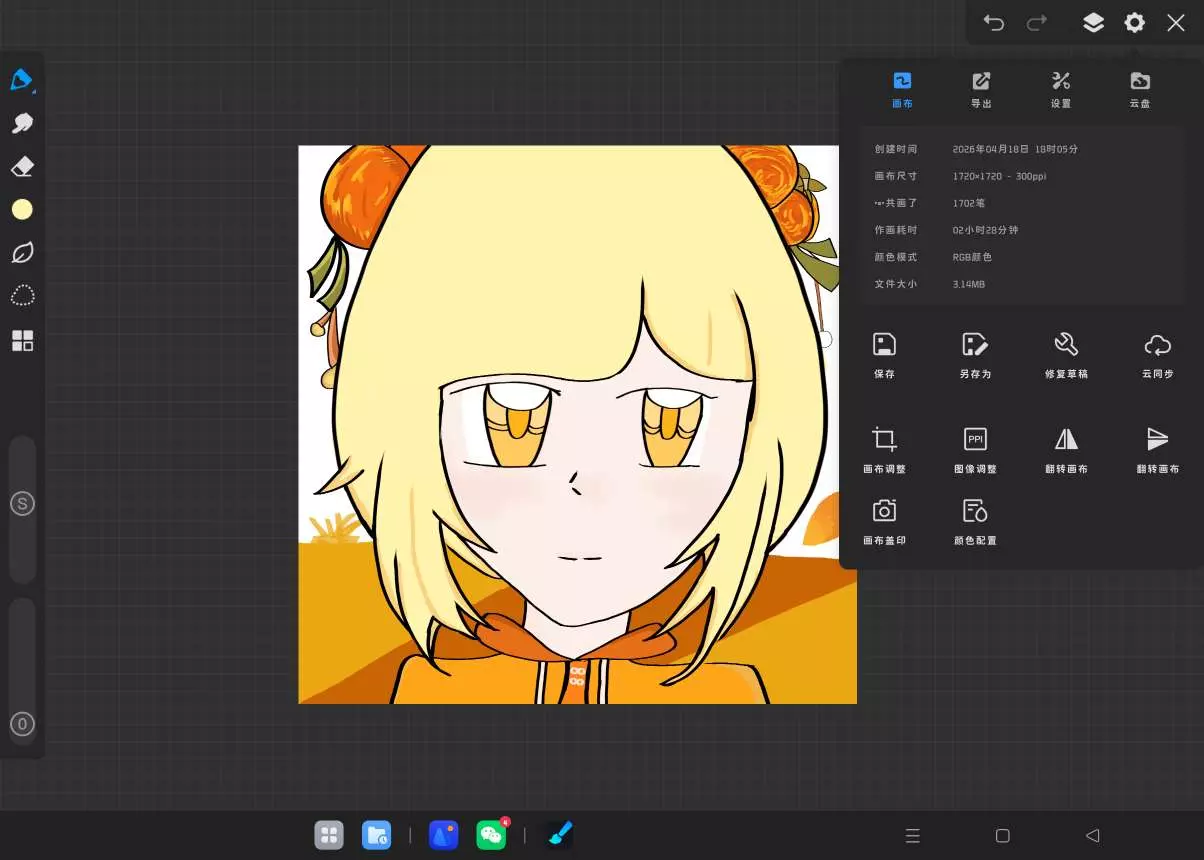
Task: Undo the last stroke
Action: (x=993, y=23)
